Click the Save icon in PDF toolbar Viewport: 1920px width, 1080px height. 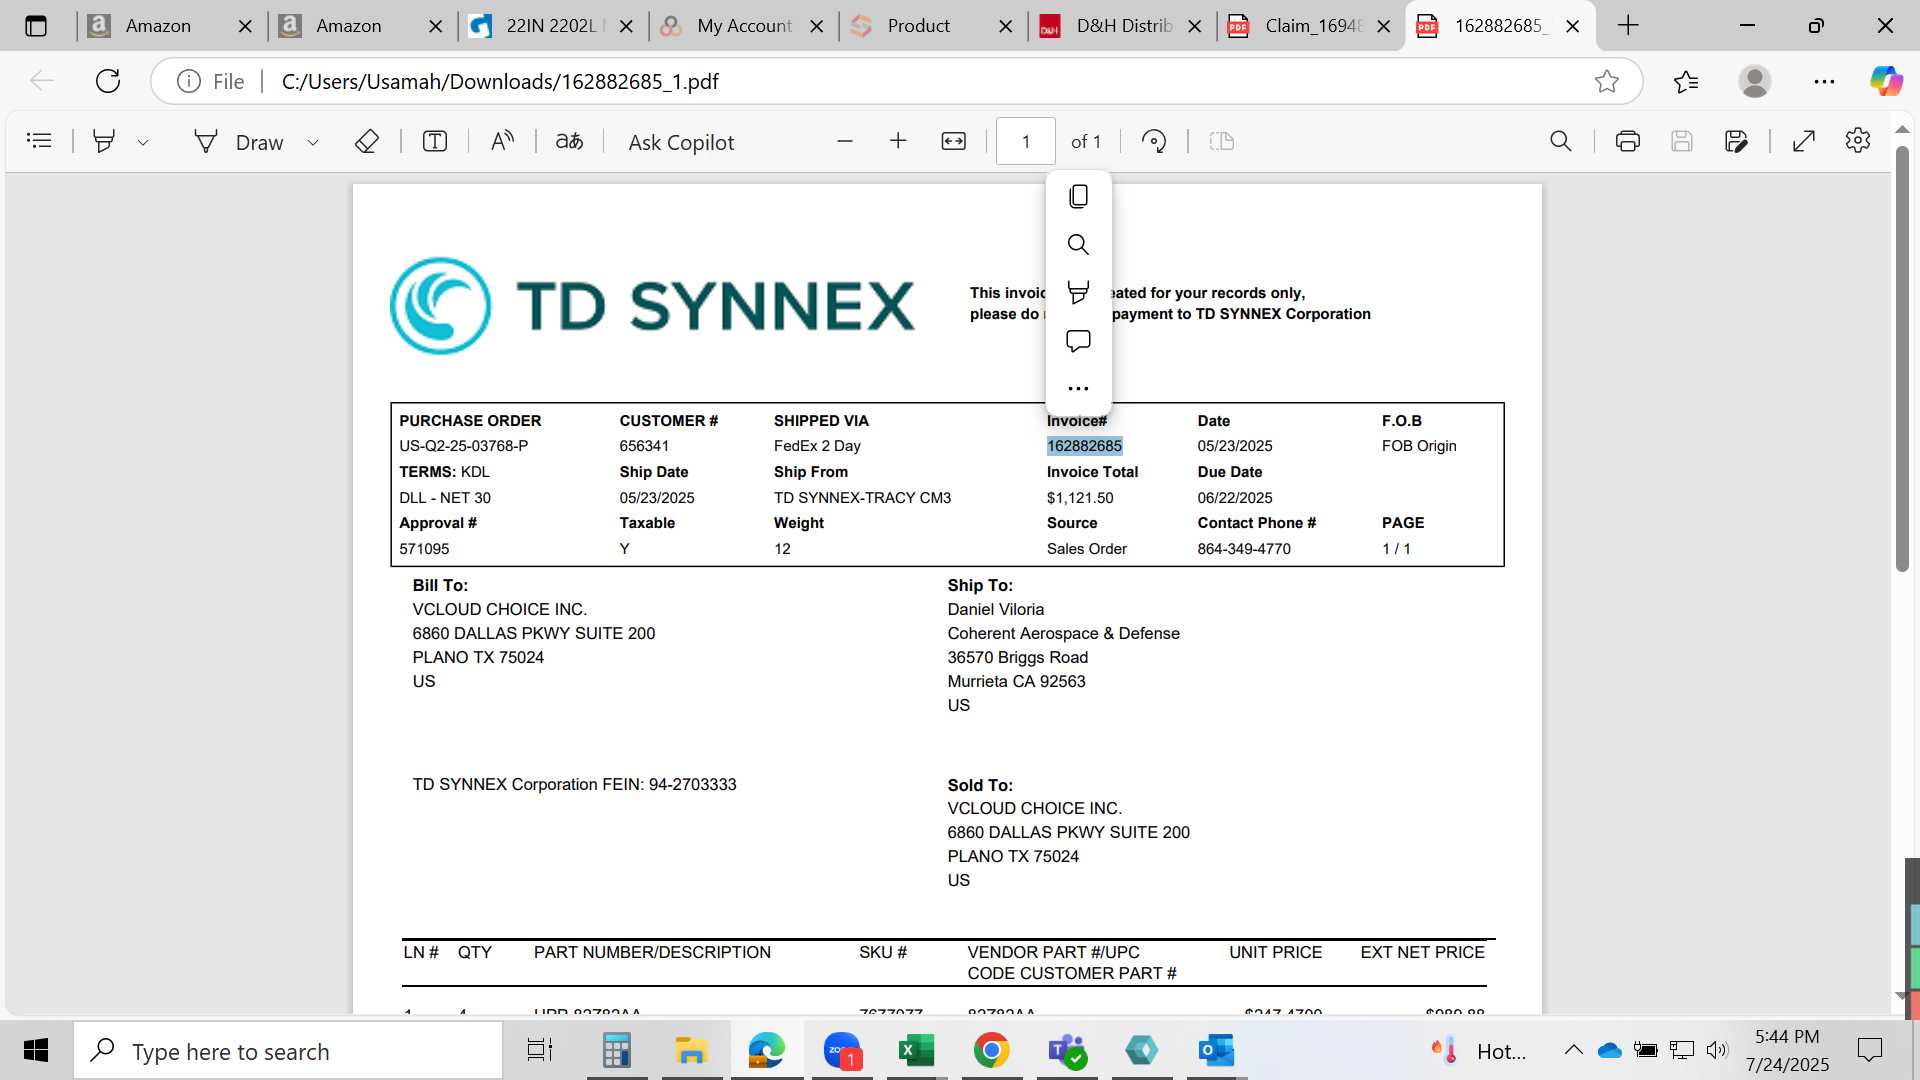[x=1682, y=141]
